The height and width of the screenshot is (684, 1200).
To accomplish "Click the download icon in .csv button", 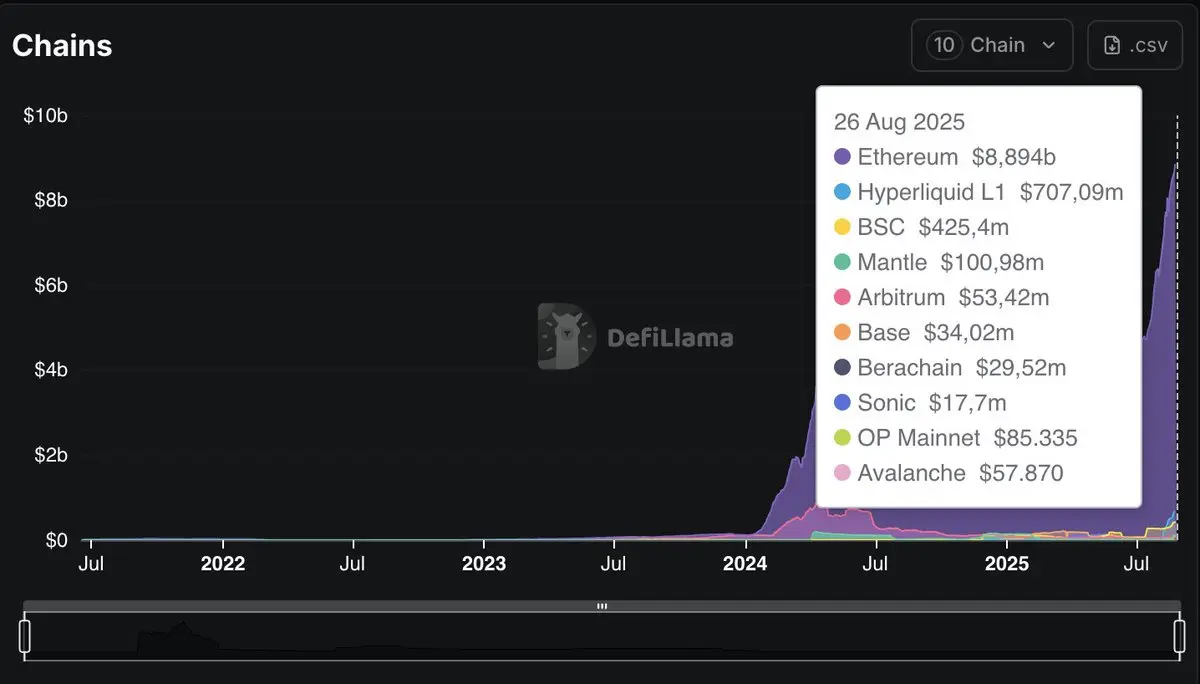I will point(1111,45).
